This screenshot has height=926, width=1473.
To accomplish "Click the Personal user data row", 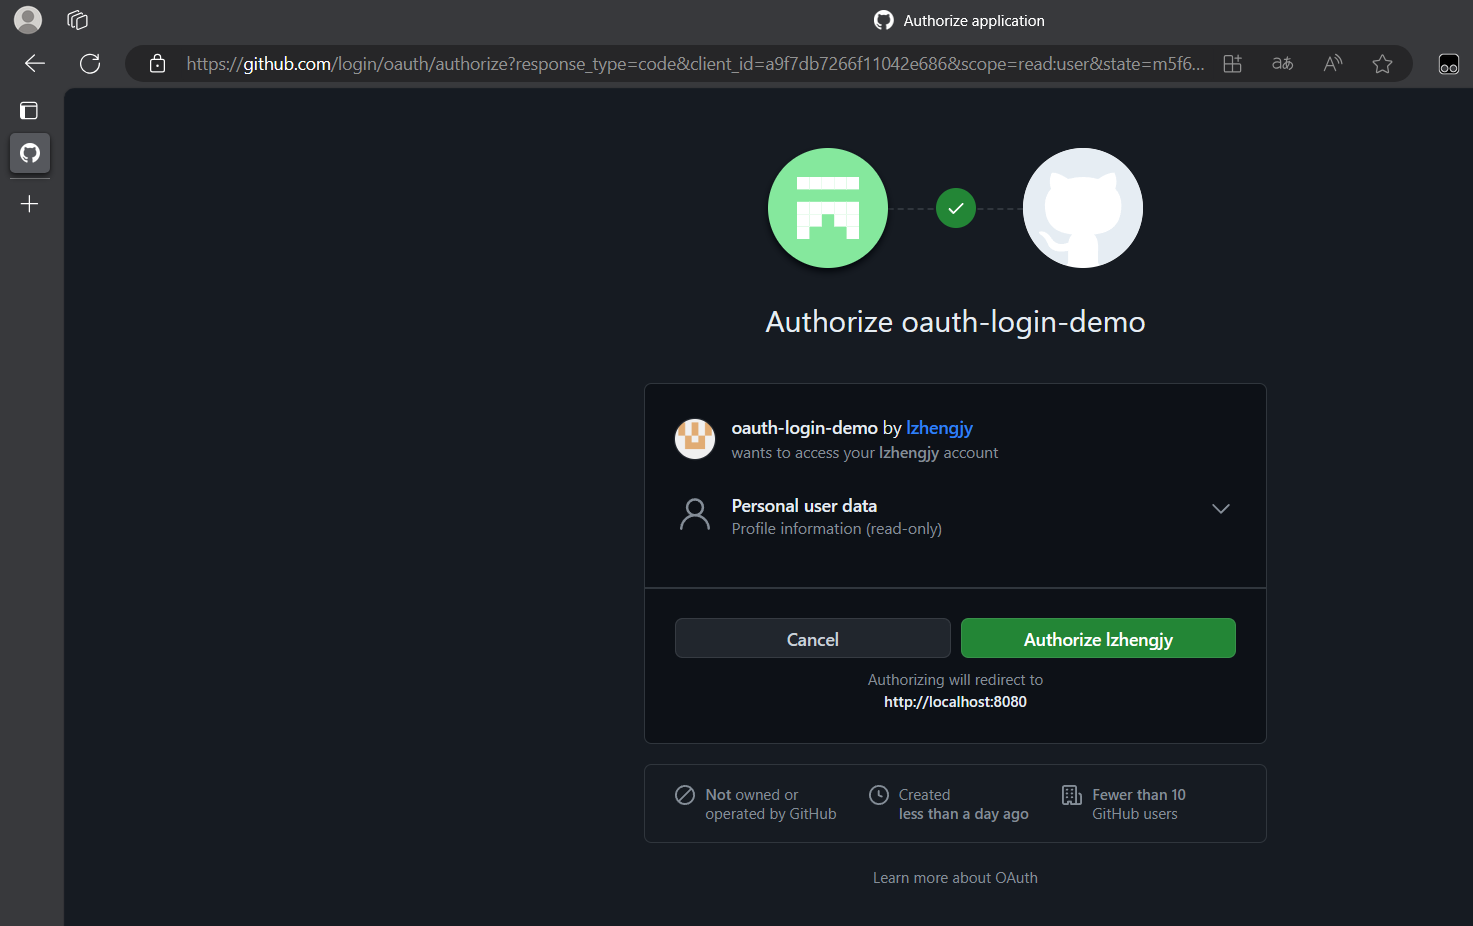I will 836,516.
